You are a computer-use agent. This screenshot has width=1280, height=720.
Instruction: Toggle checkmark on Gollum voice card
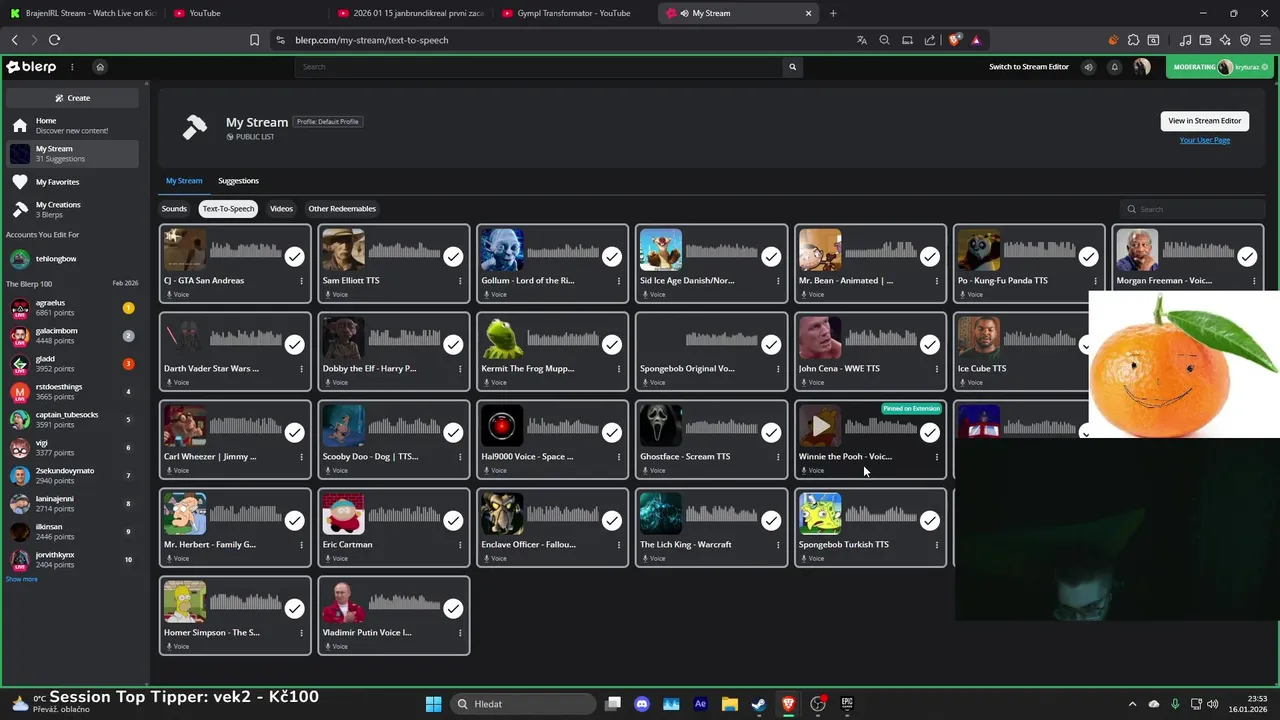click(612, 257)
